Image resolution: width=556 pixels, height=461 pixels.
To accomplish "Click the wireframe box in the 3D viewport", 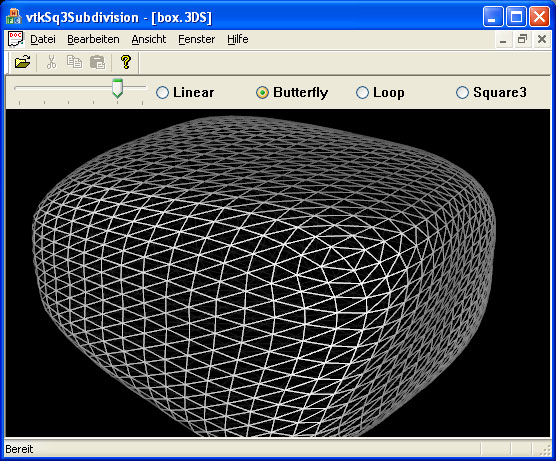I will coord(264,277).
